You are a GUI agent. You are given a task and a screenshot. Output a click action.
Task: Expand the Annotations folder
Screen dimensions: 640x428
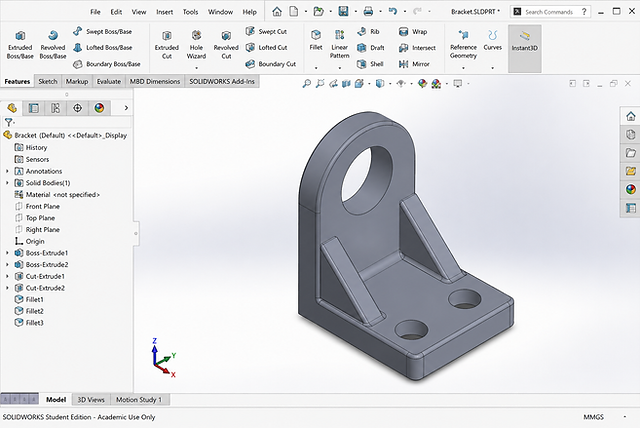(x=7, y=171)
